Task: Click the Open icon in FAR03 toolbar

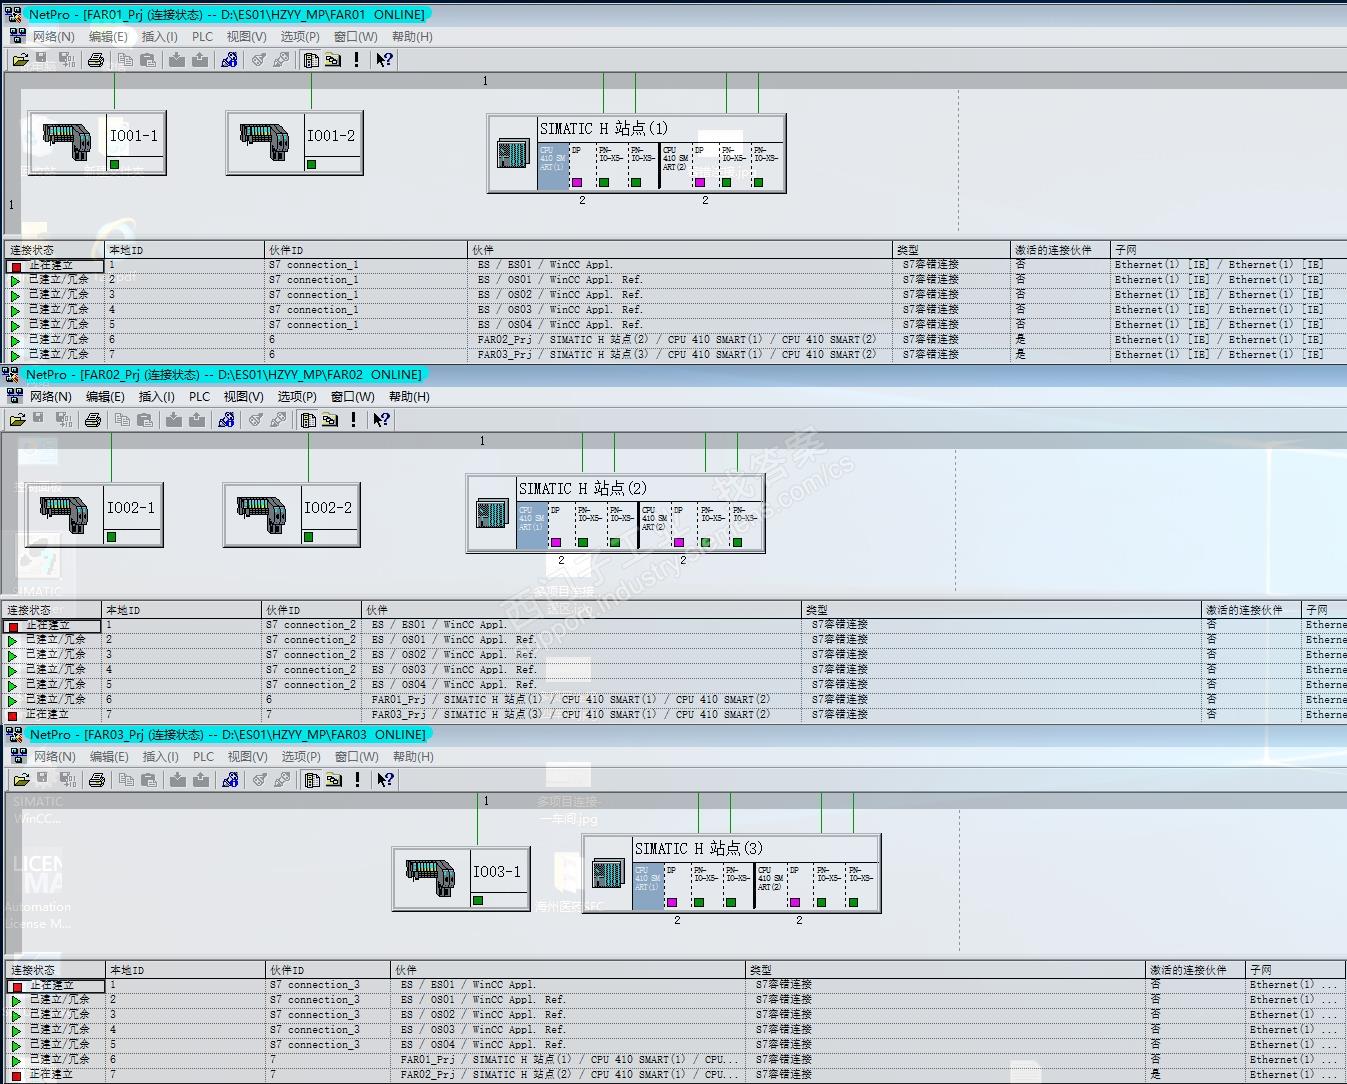Action: click(21, 780)
